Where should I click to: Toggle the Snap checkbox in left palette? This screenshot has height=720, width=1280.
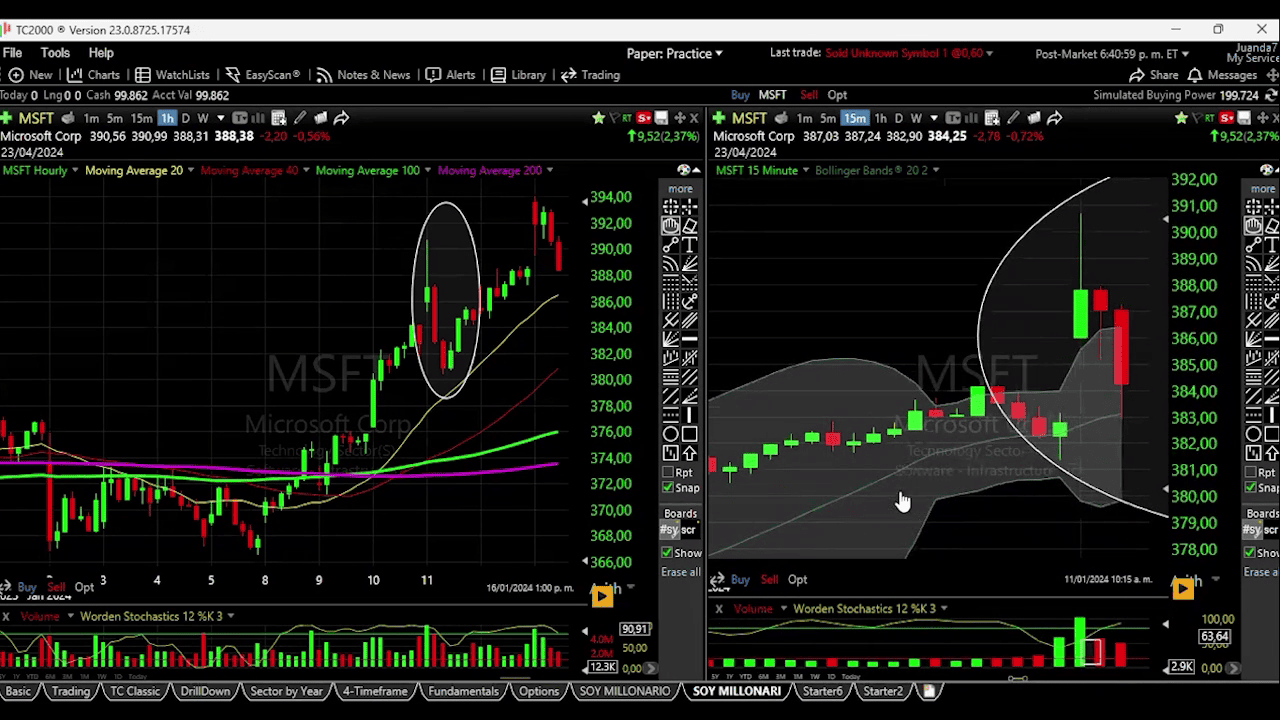click(x=668, y=488)
